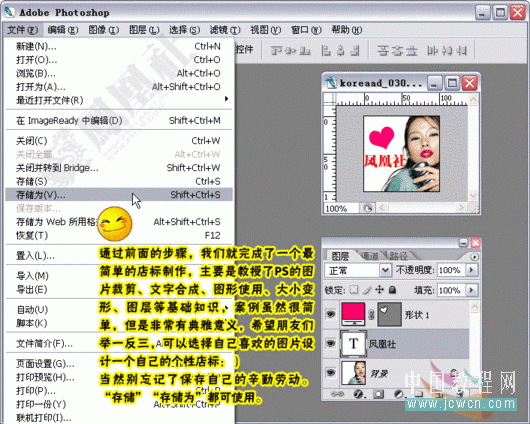The image size is (530, 424).
Task: Choose 关闭并转到 Bridge...
Action: click(x=118, y=168)
